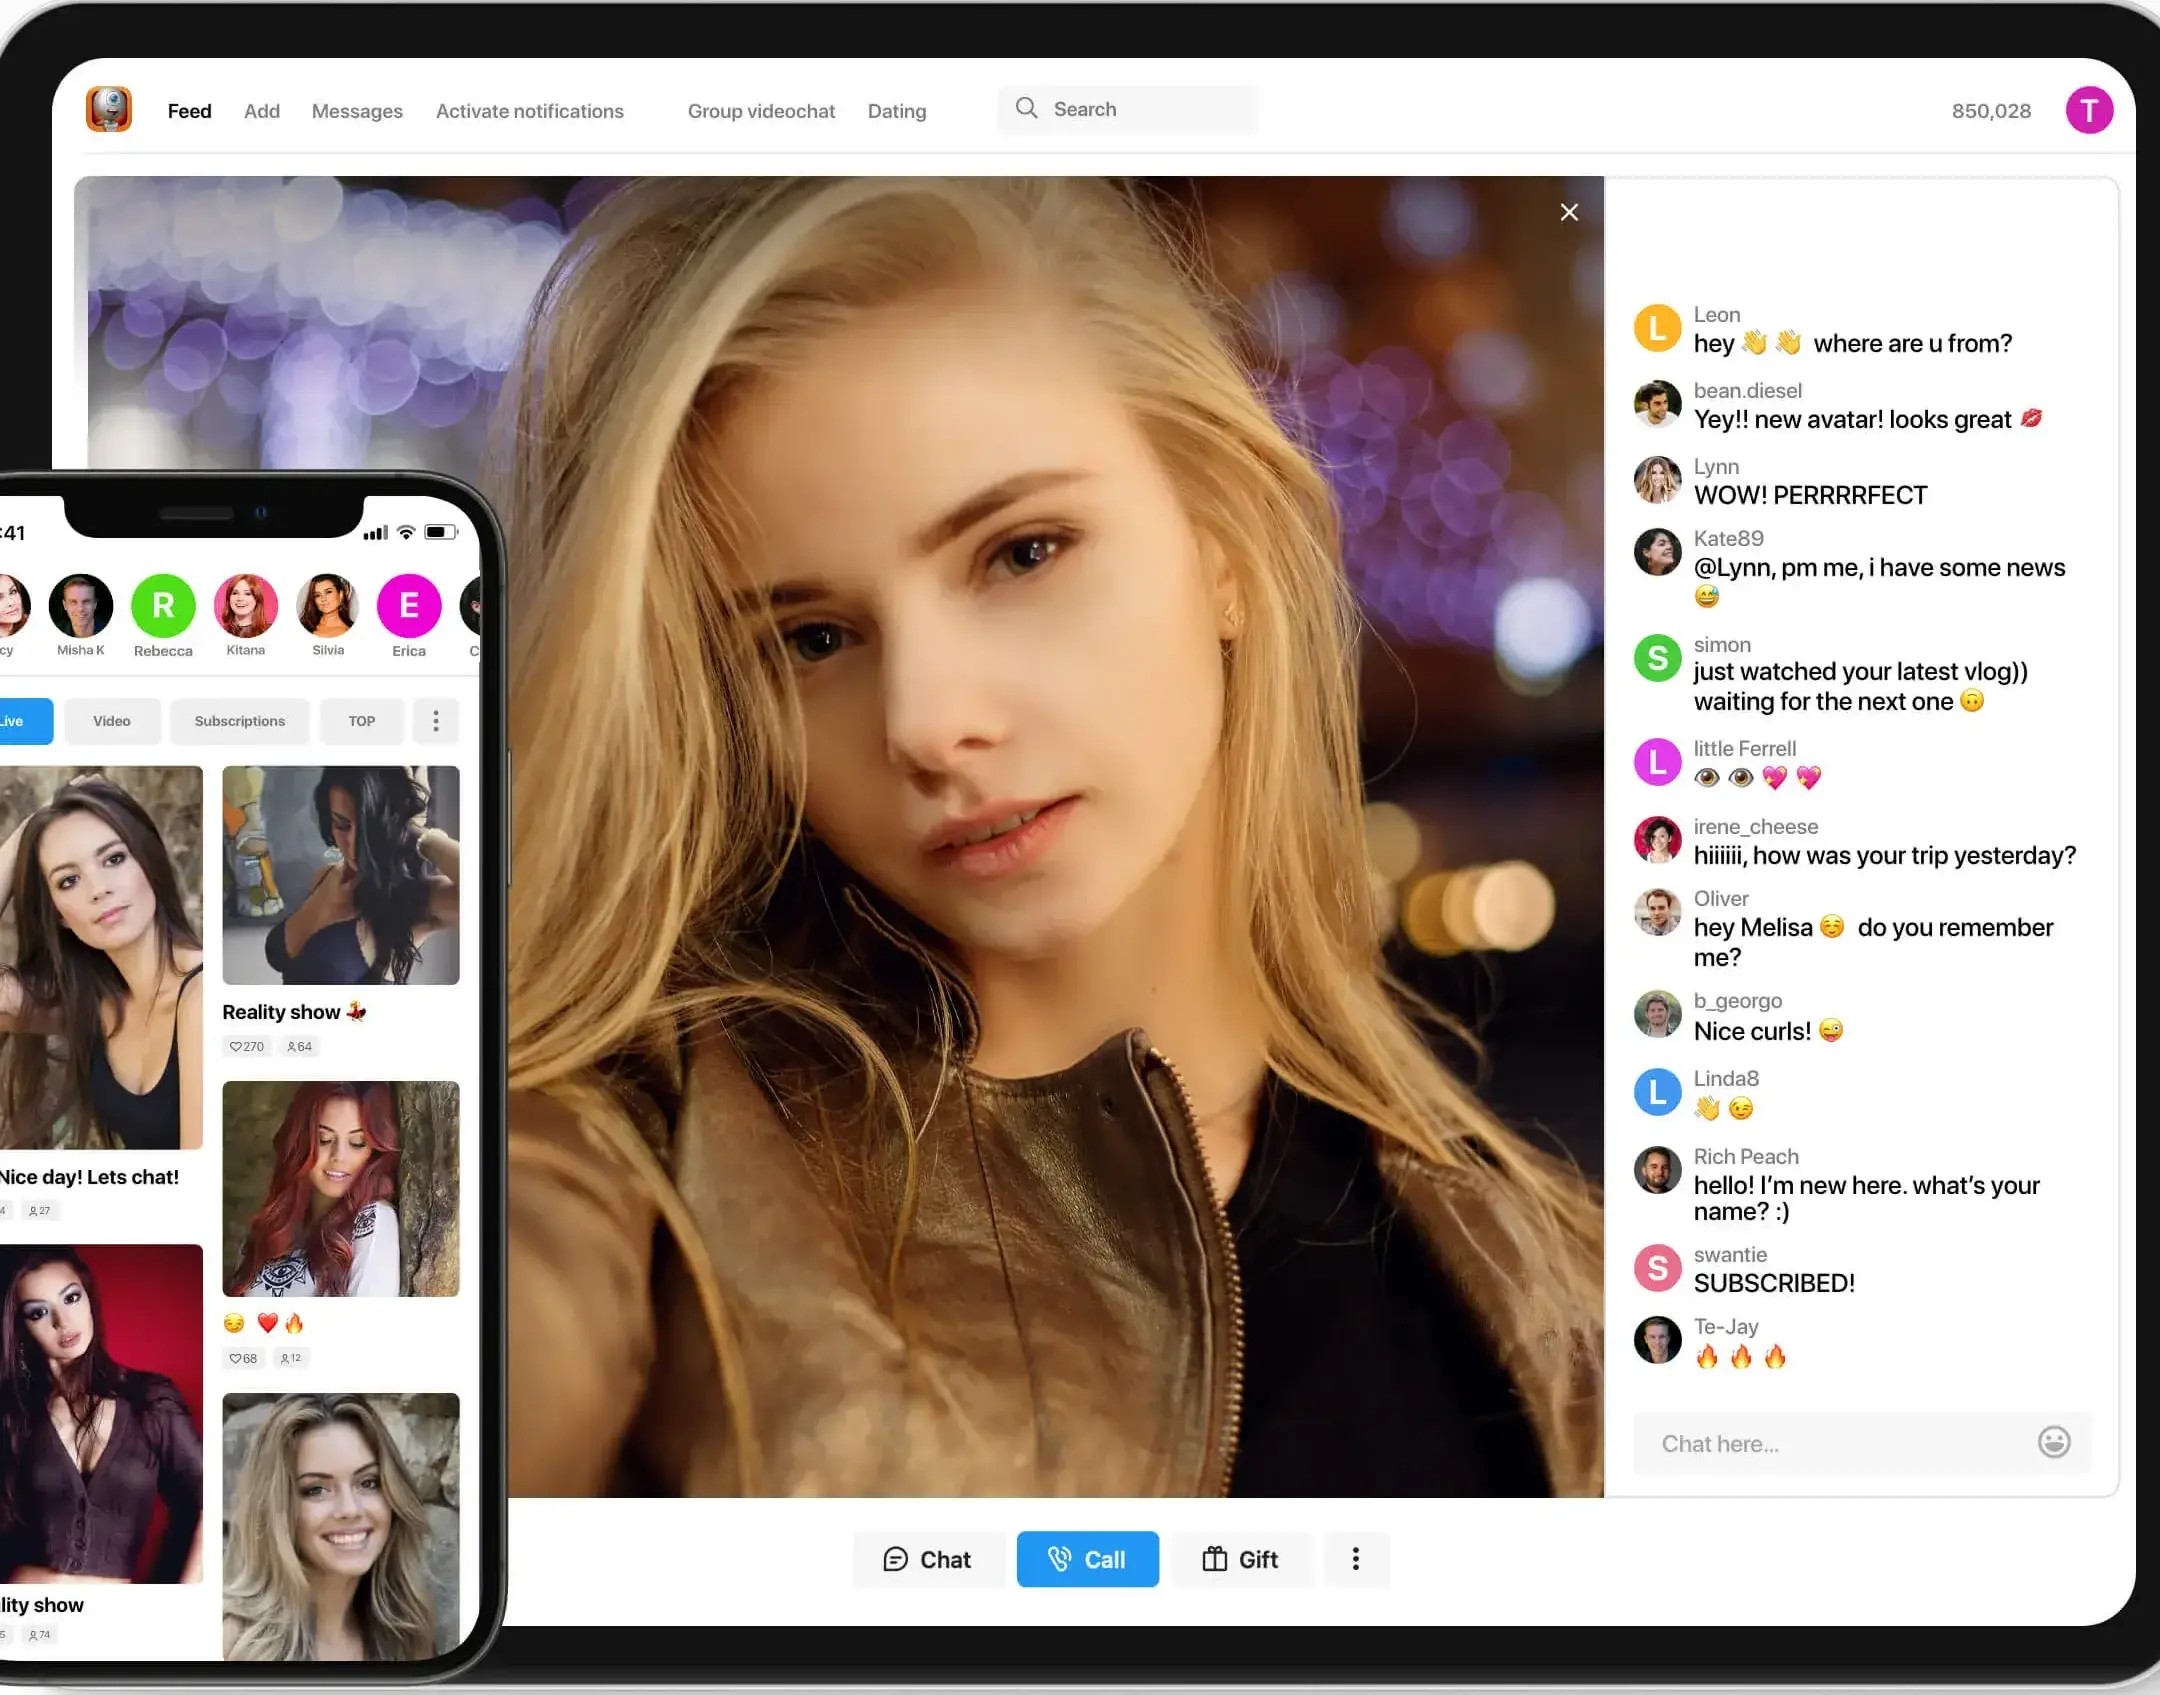Open the emoji picker in chat

2053,1442
